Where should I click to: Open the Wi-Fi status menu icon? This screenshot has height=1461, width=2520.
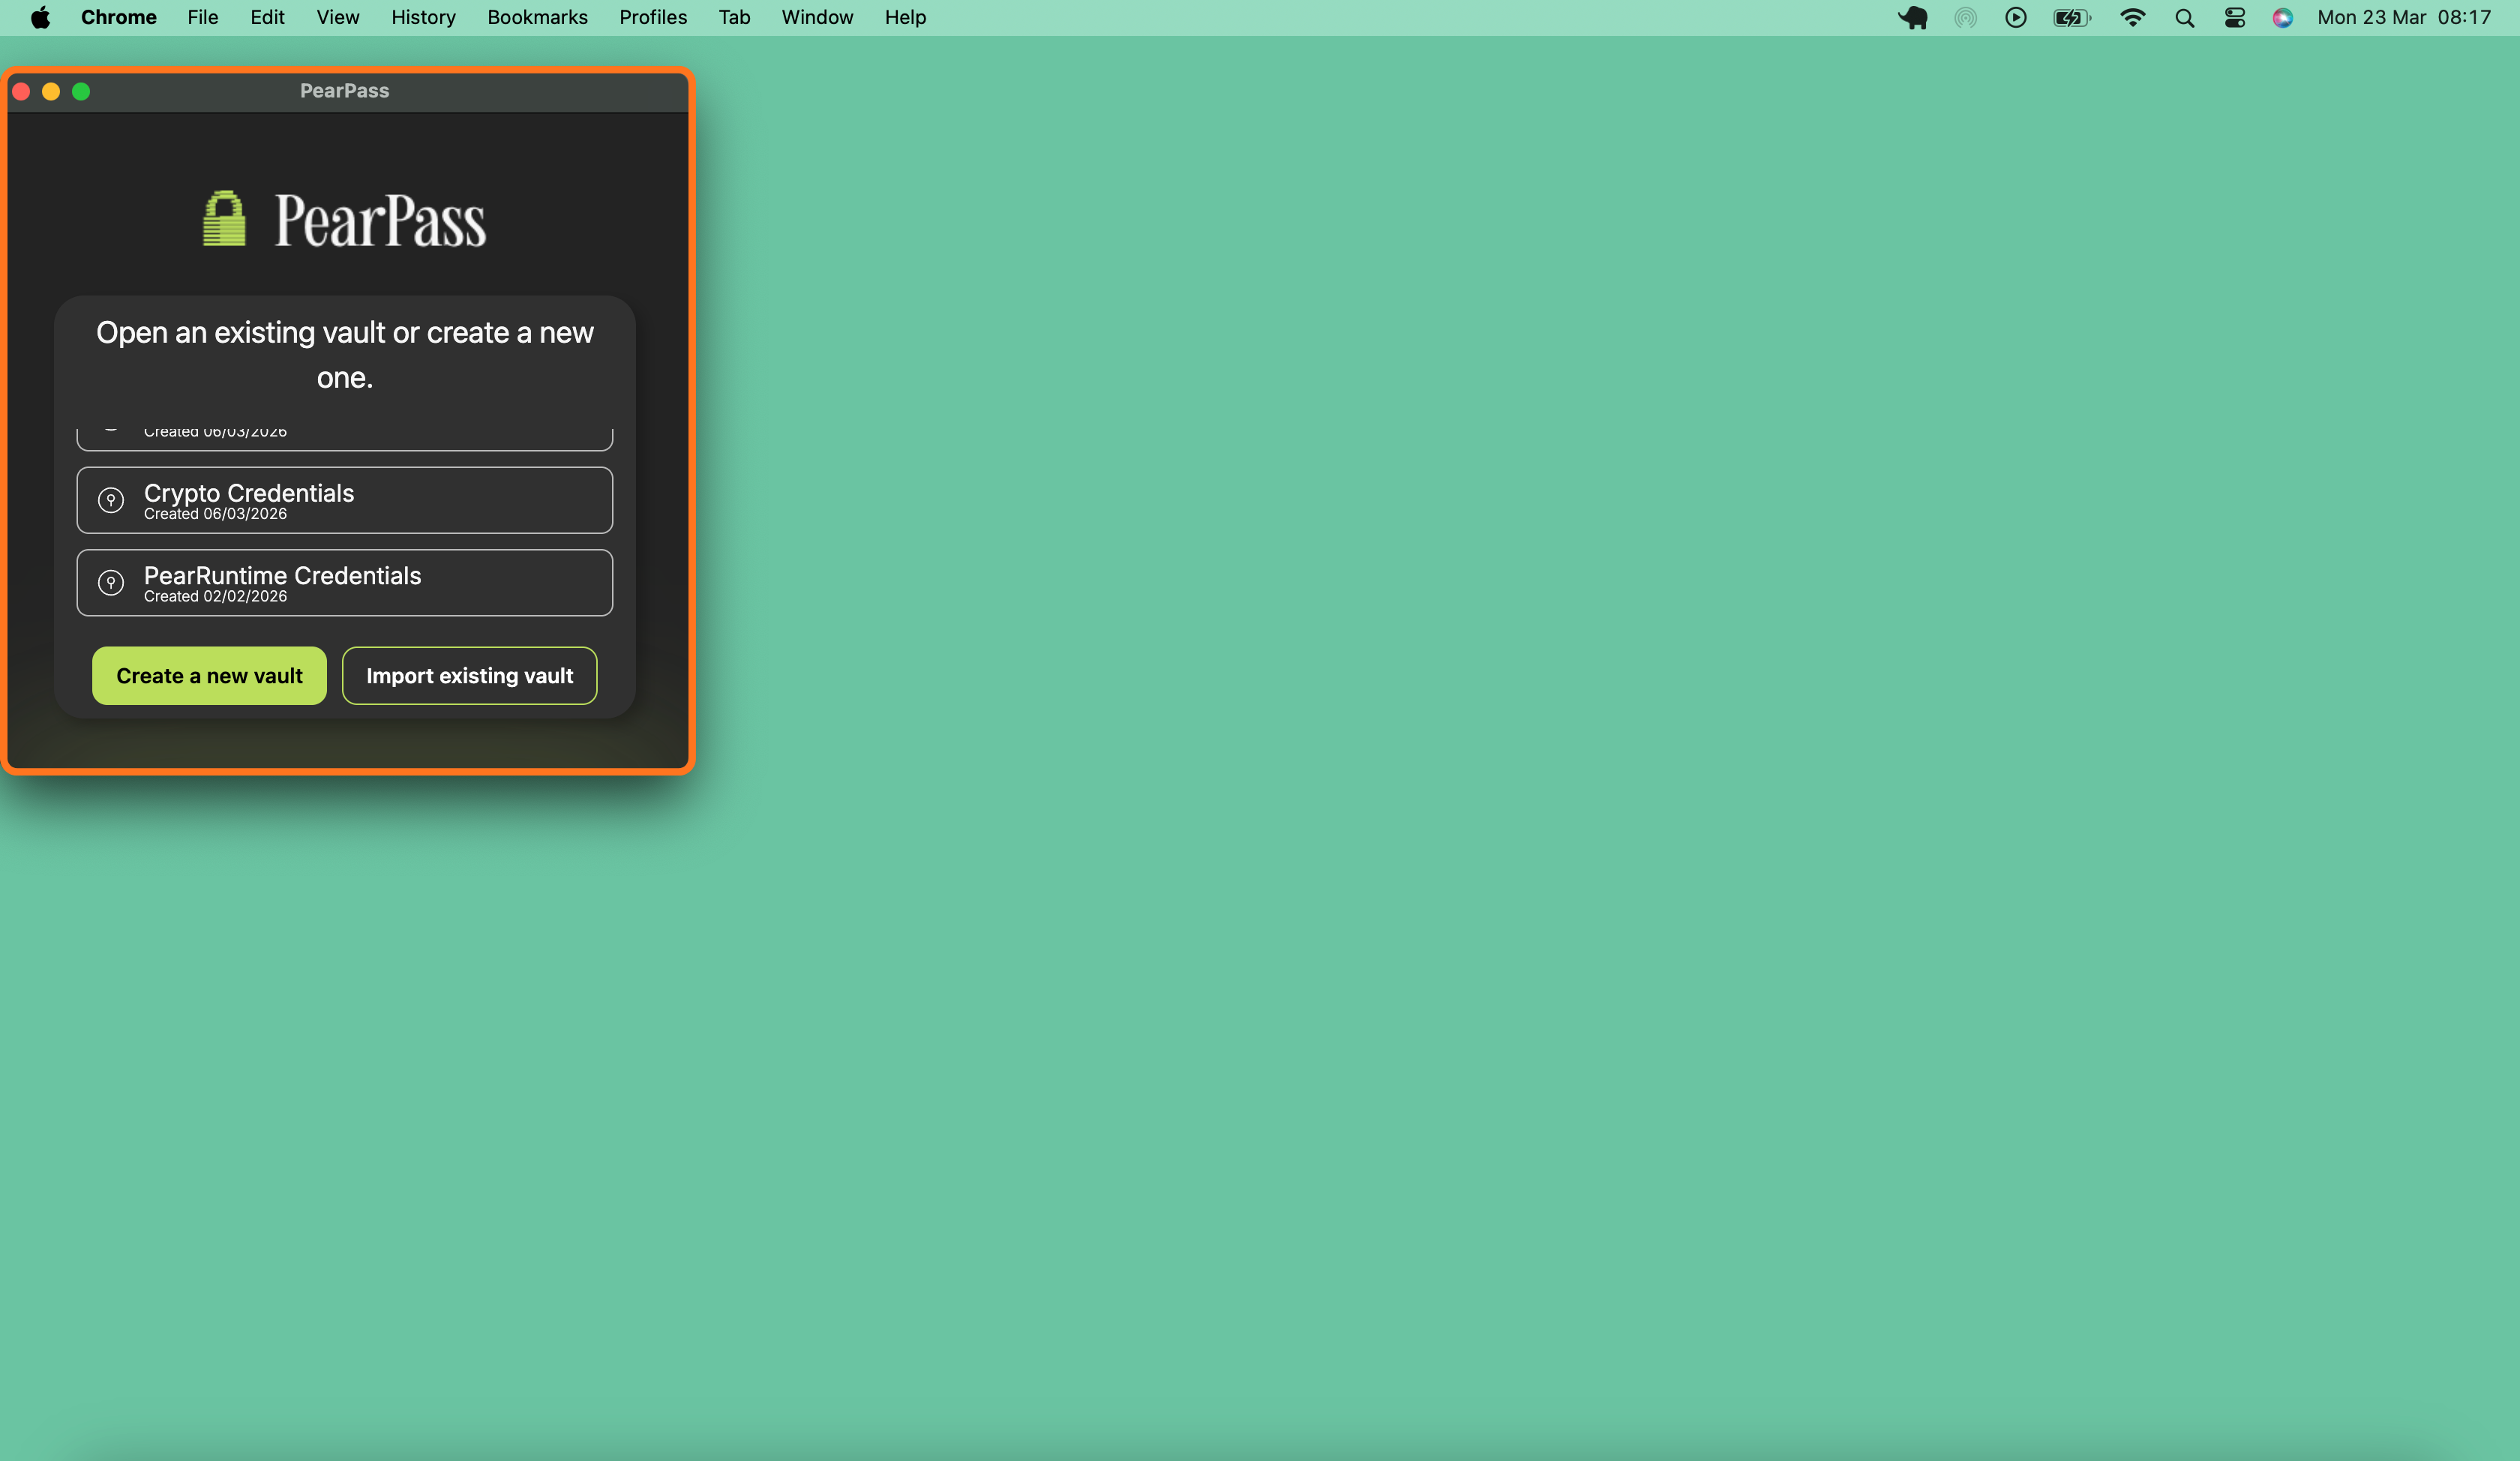2132,18
